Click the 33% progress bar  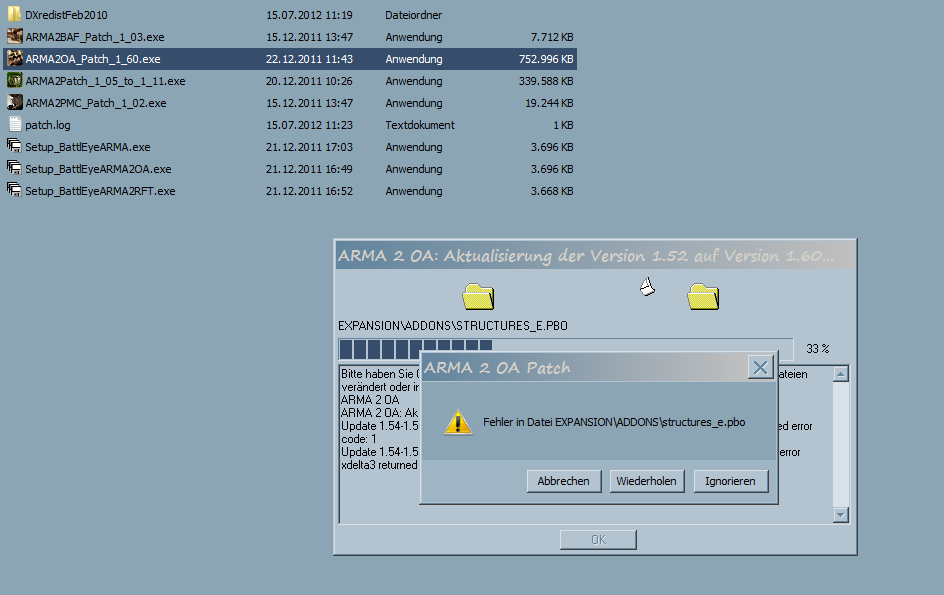coord(565,349)
